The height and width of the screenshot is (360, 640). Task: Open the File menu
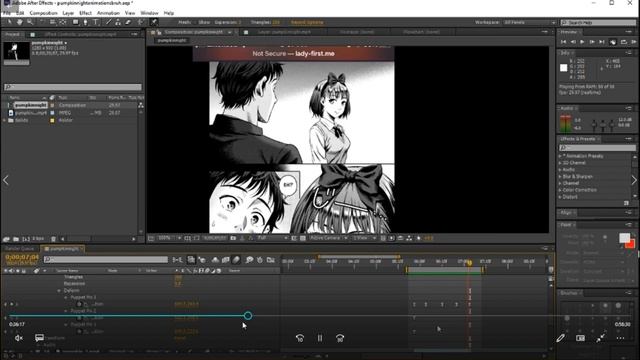pyautogui.click(x=7, y=13)
